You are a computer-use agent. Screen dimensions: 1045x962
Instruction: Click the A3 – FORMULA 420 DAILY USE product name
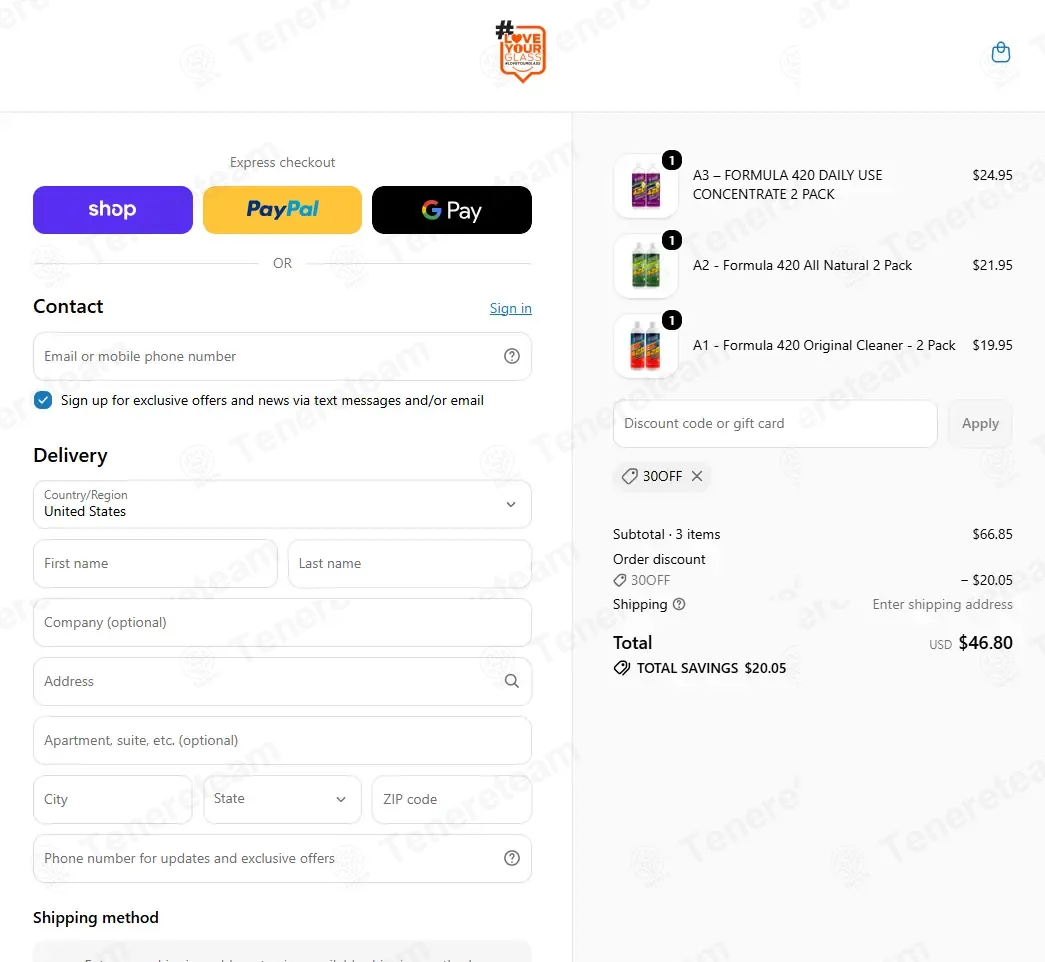click(787, 185)
